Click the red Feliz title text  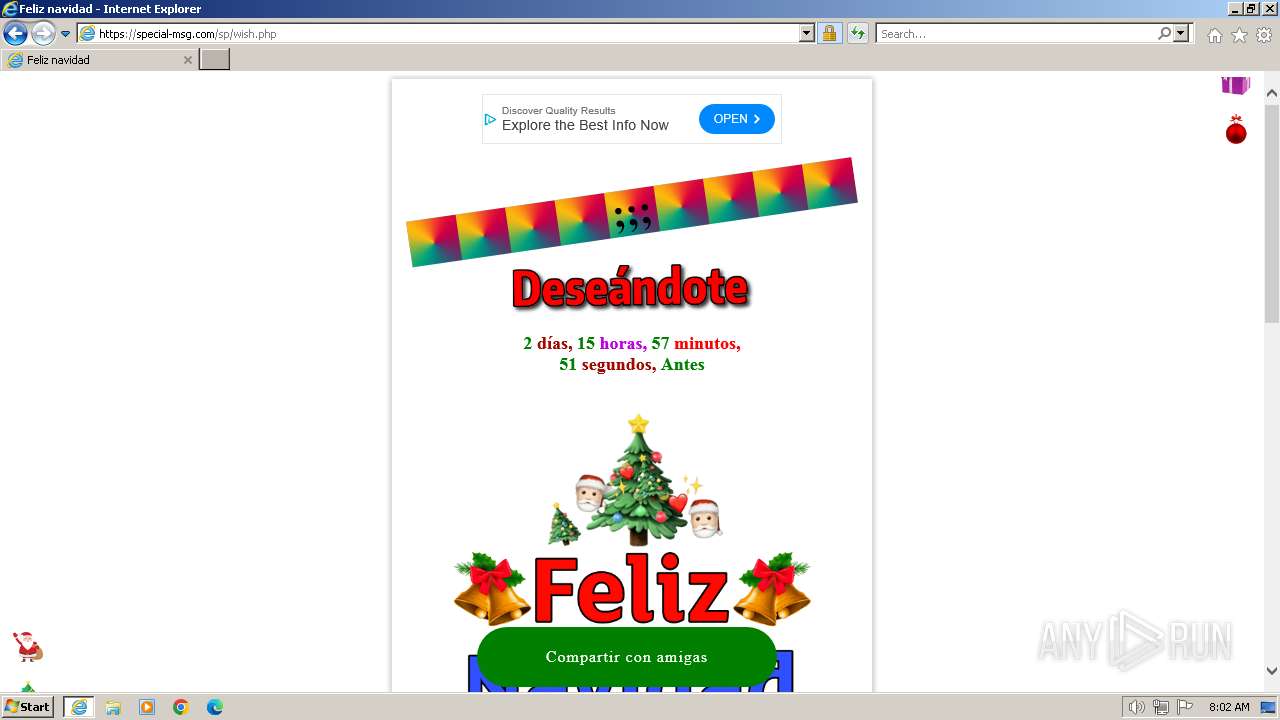630,590
